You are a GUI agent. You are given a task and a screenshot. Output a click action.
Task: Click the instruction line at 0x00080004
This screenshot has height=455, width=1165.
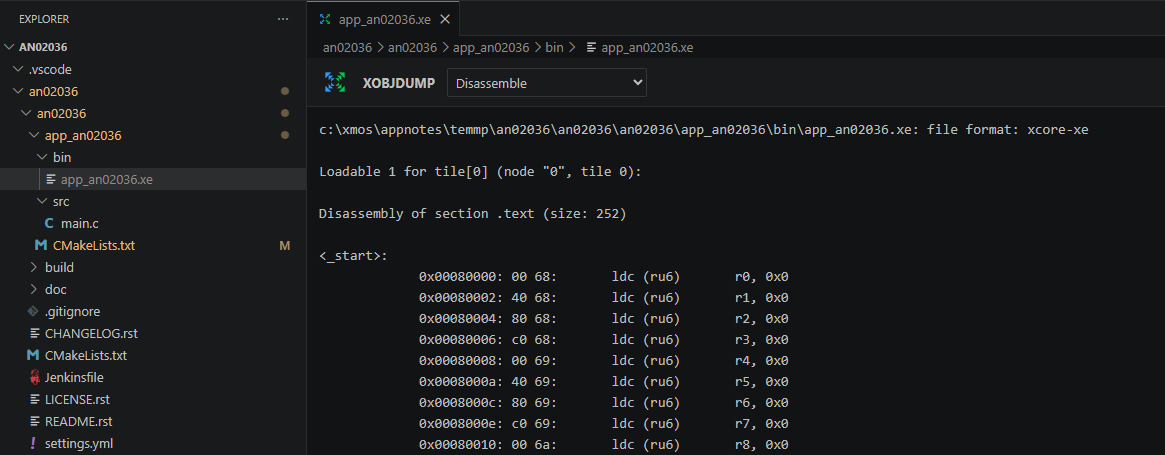pyautogui.click(x=603, y=320)
